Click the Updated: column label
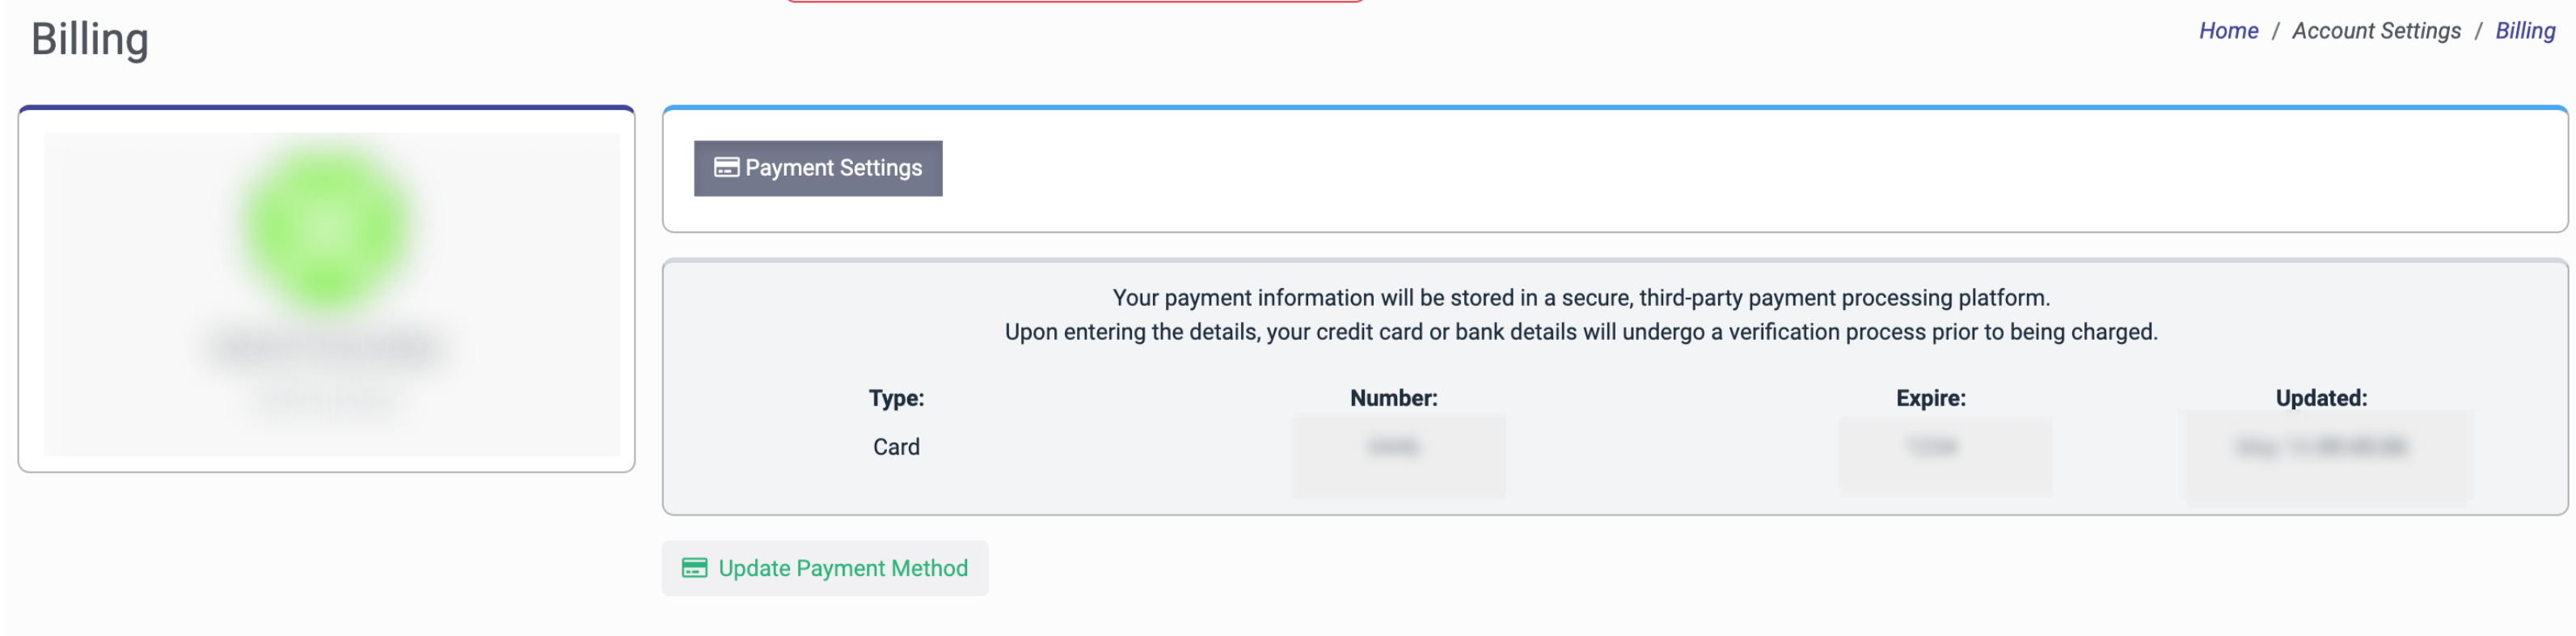This screenshot has height=636, width=2576. point(2321,398)
